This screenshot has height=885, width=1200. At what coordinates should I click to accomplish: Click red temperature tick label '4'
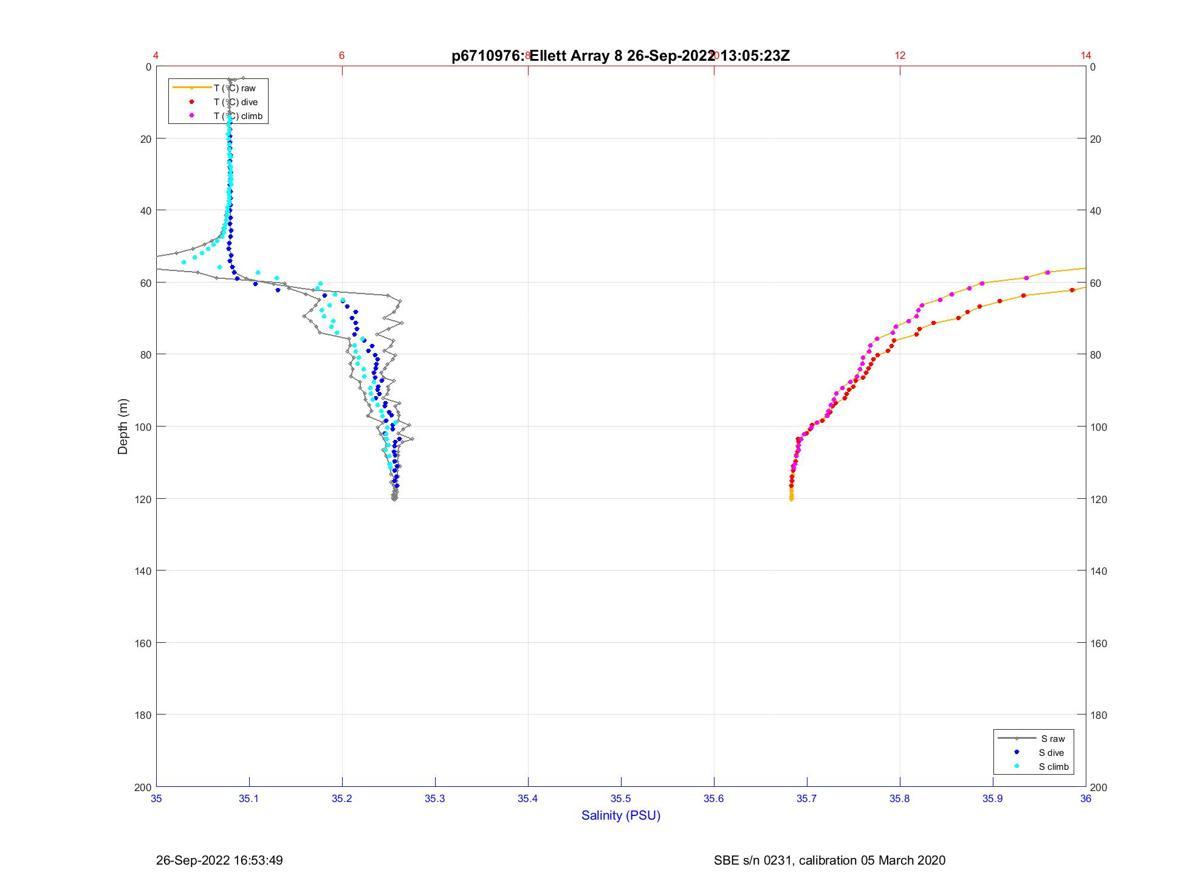point(156,55)
